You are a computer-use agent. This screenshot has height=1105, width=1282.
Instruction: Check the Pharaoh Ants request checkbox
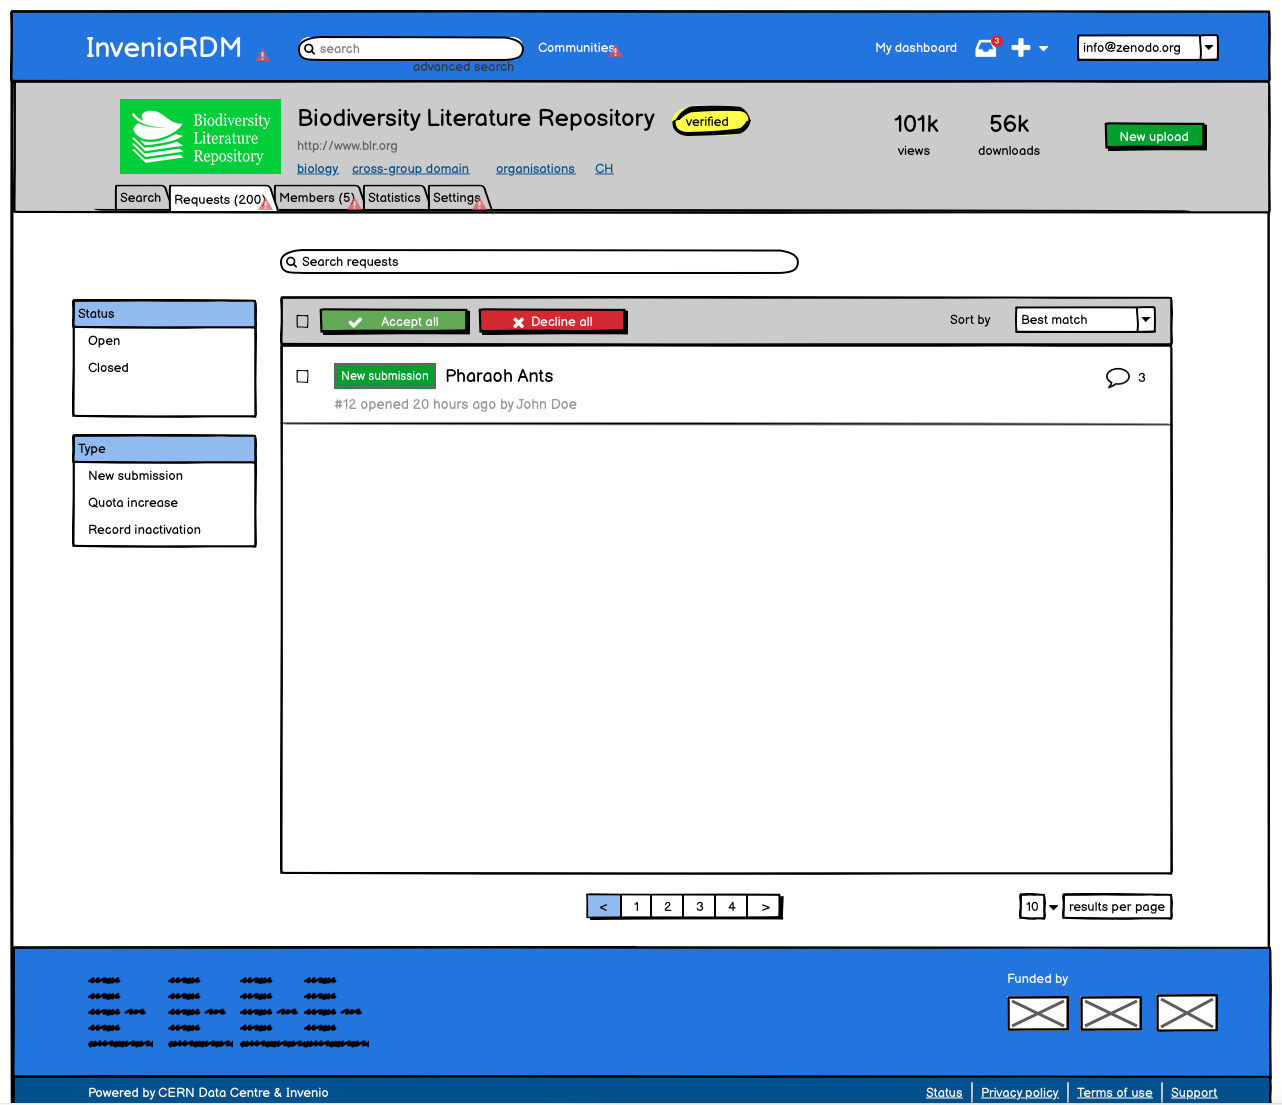[x=302, y=376]
